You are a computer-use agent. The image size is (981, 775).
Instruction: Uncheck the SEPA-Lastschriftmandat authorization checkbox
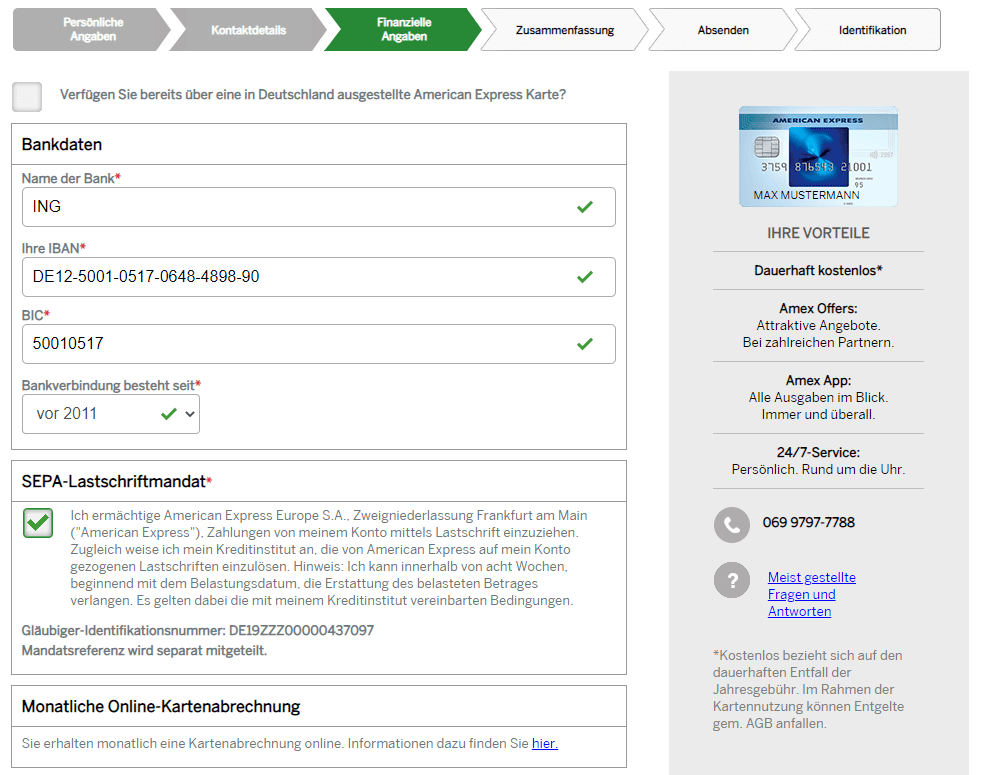point(38,523)
